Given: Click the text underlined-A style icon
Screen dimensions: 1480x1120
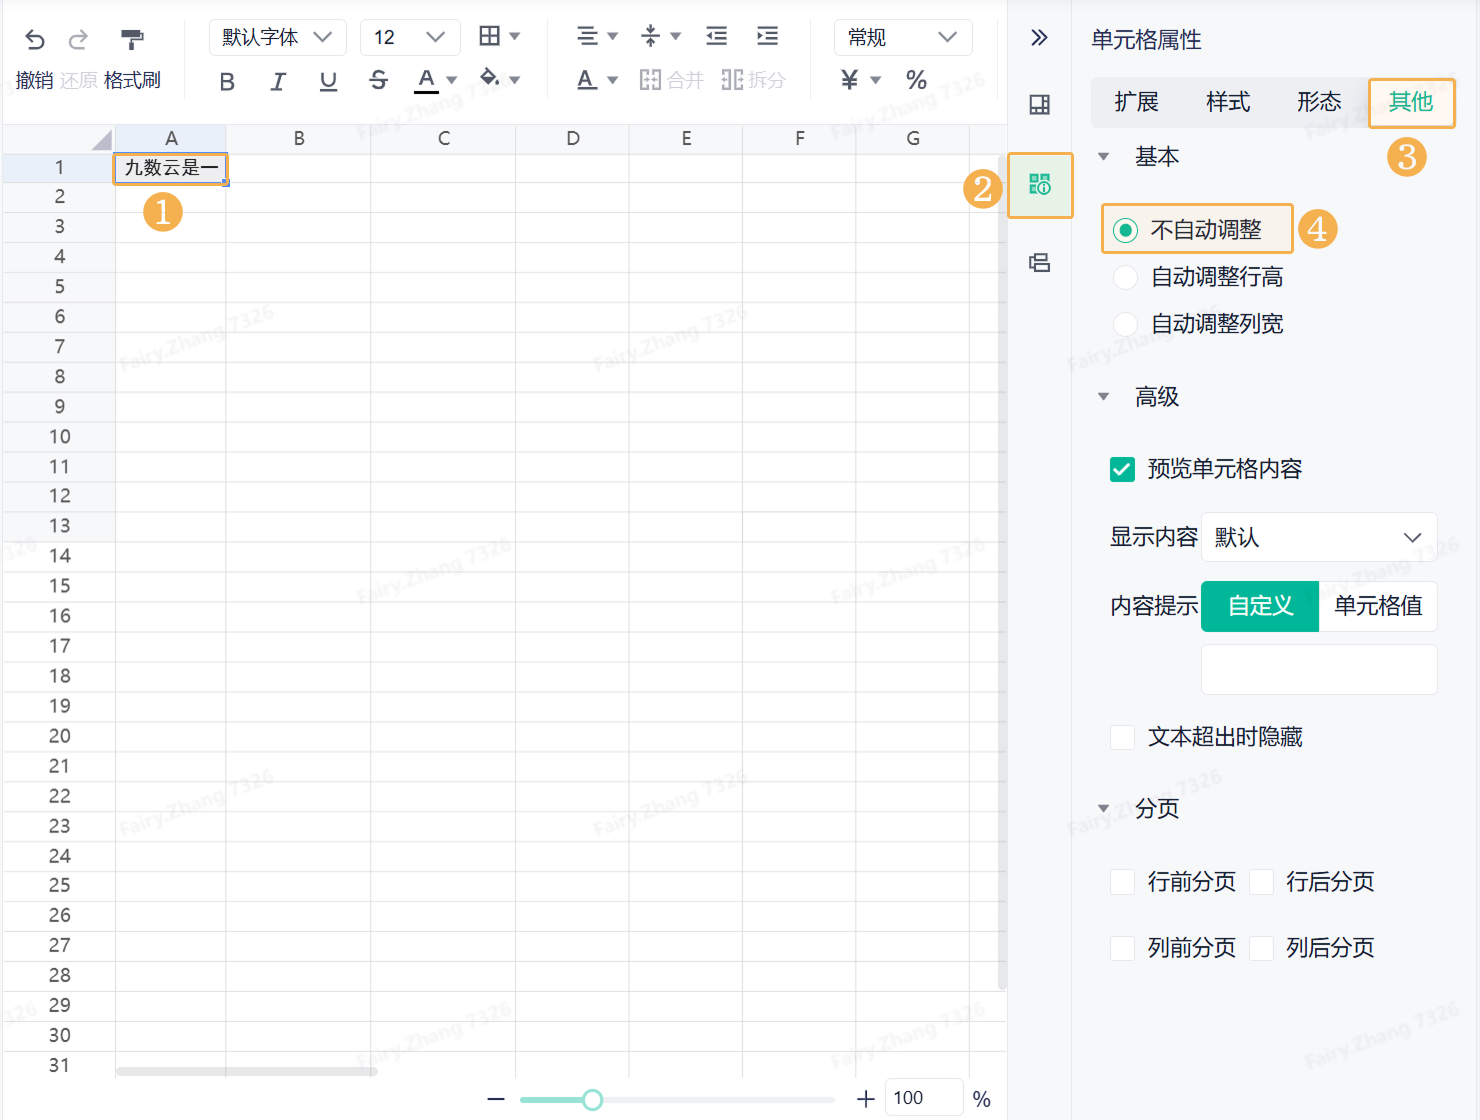Looking at the screenshot, I should 587,79.
